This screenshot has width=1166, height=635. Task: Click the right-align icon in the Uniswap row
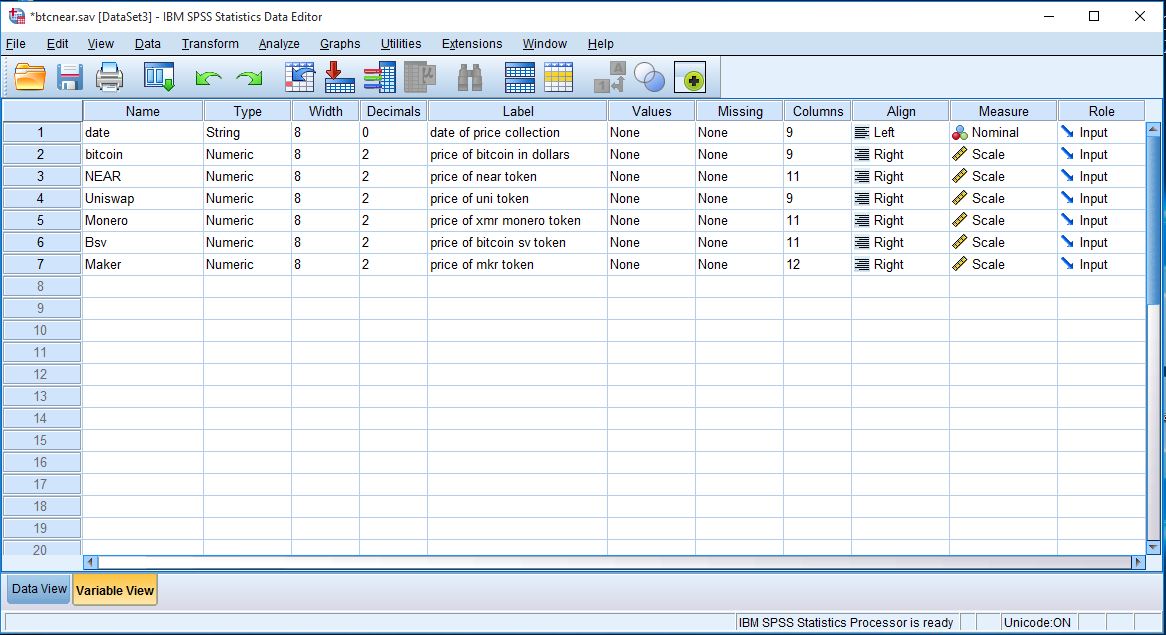[862, 199]
